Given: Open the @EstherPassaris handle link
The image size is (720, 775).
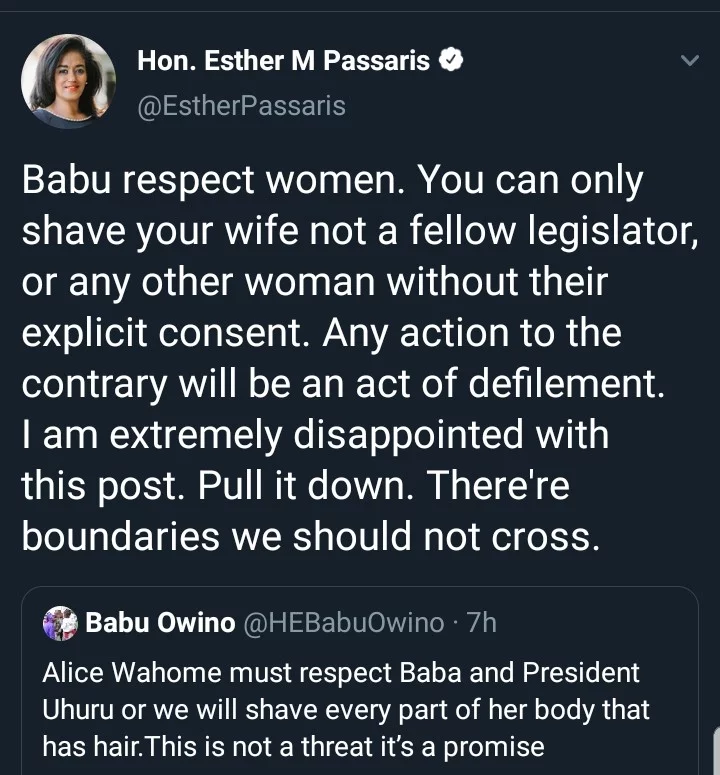Looking at the screenshot, I should pos(240,105).
